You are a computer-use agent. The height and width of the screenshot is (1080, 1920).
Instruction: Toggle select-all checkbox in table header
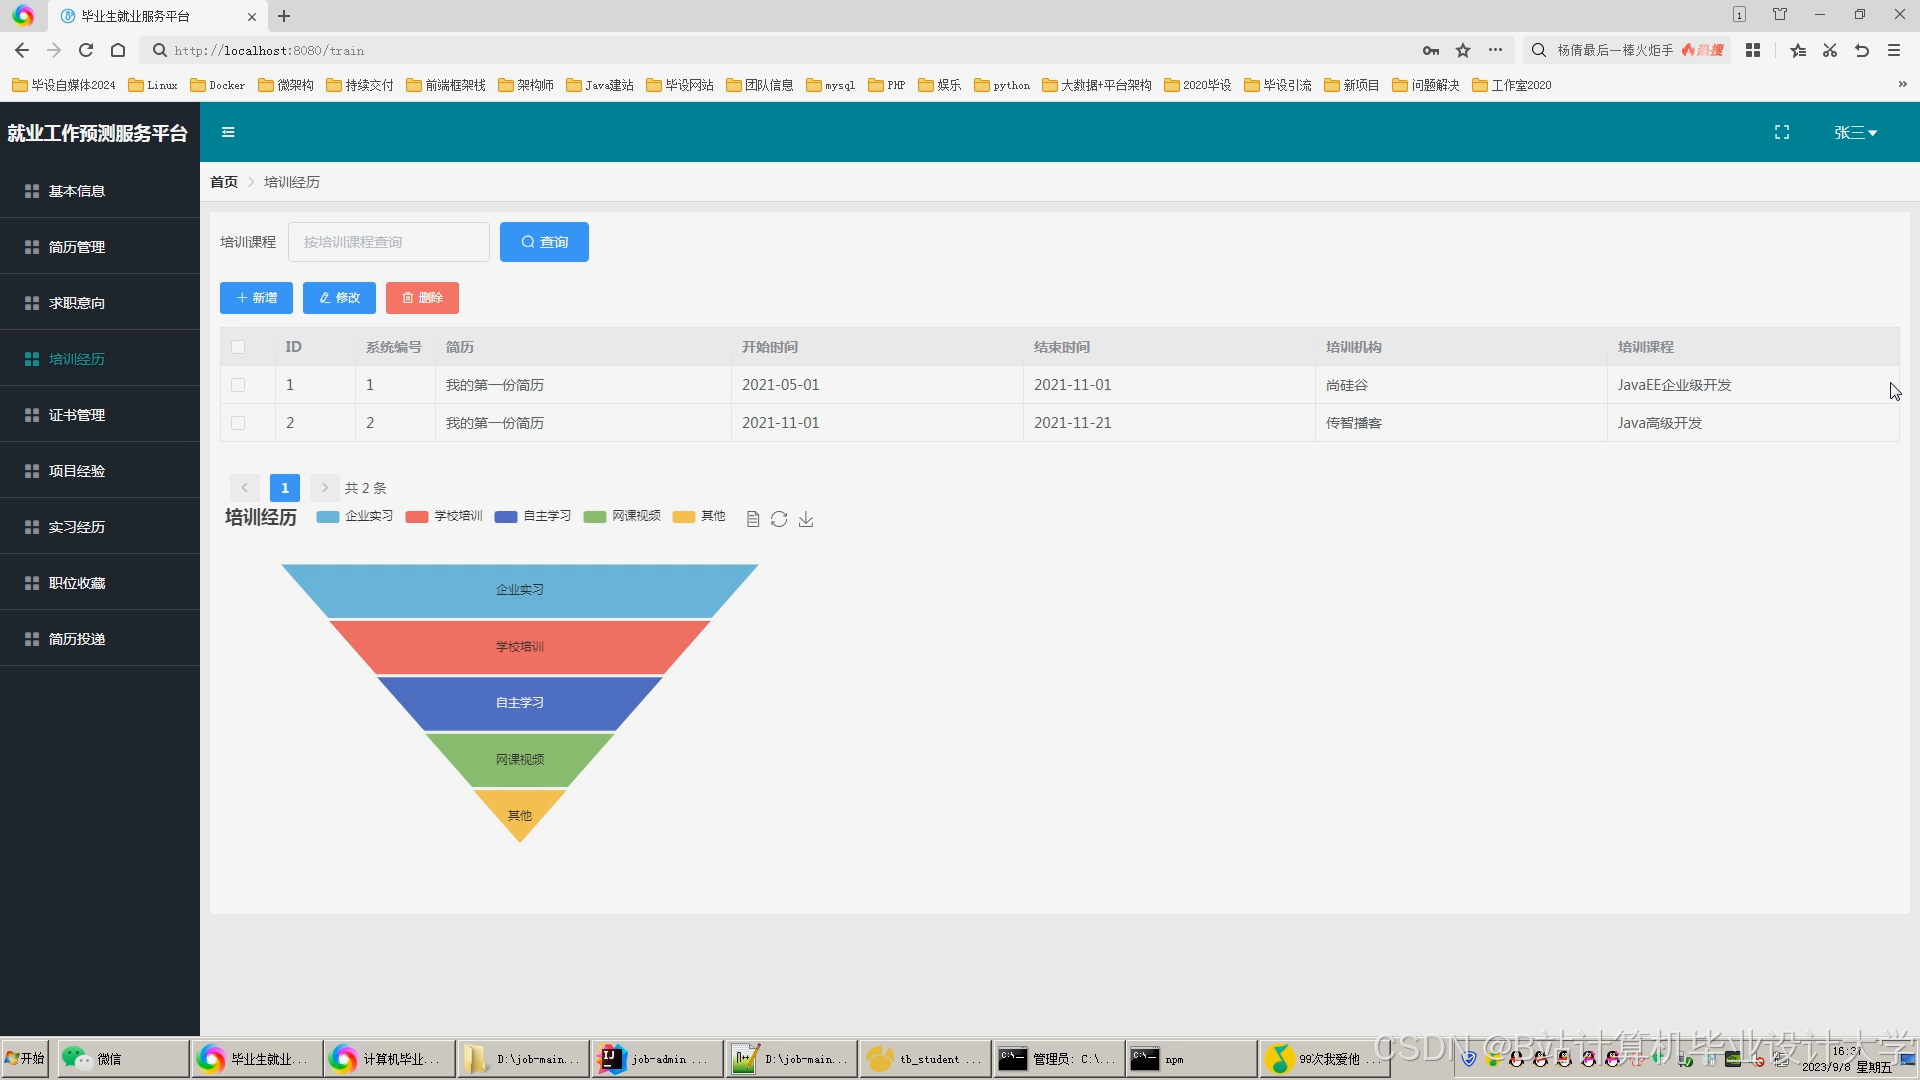coord(238,347)
